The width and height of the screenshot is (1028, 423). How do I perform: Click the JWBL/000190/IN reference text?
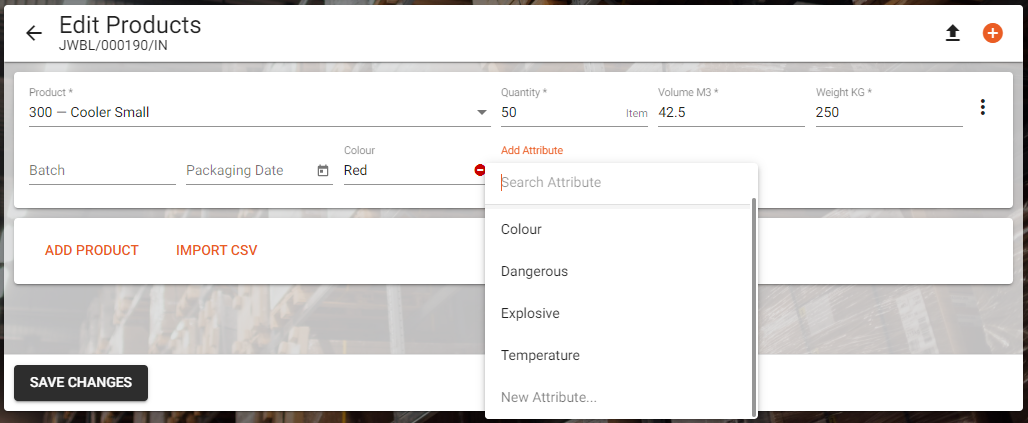click(113, 47)
